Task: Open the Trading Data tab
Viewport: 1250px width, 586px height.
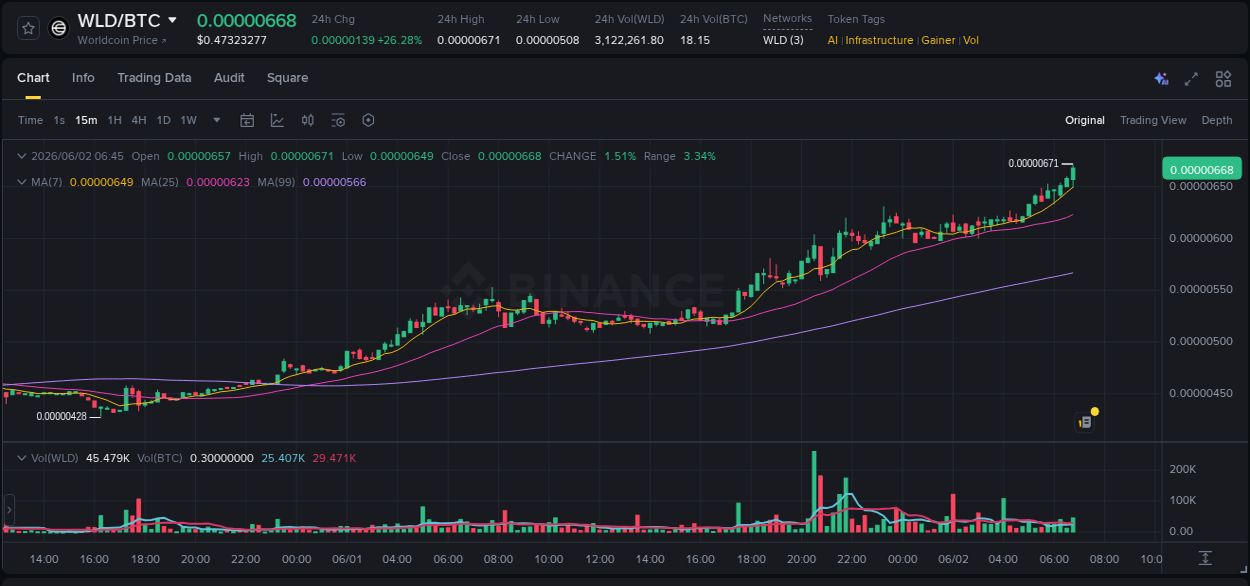Action: click(x=154, y=78)
